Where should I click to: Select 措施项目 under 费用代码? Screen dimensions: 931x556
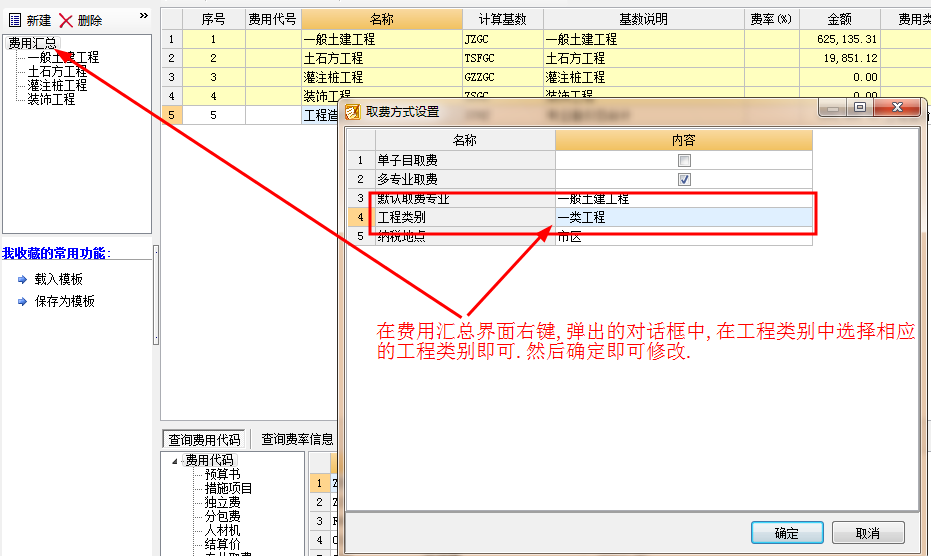[x=229, y=488]
